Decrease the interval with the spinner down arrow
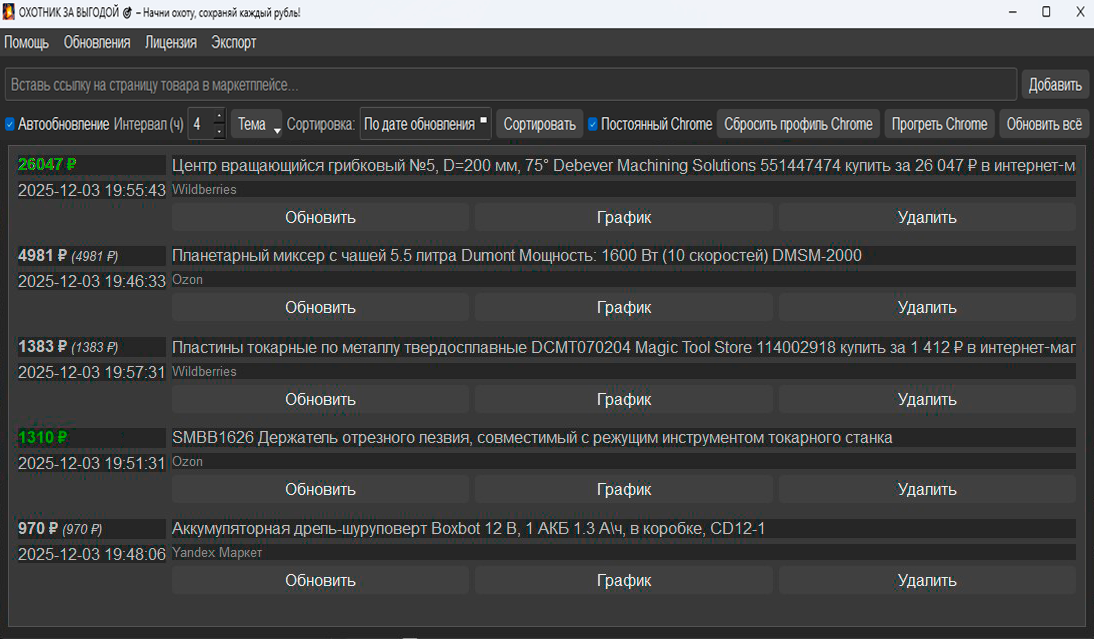 point(220,131)
